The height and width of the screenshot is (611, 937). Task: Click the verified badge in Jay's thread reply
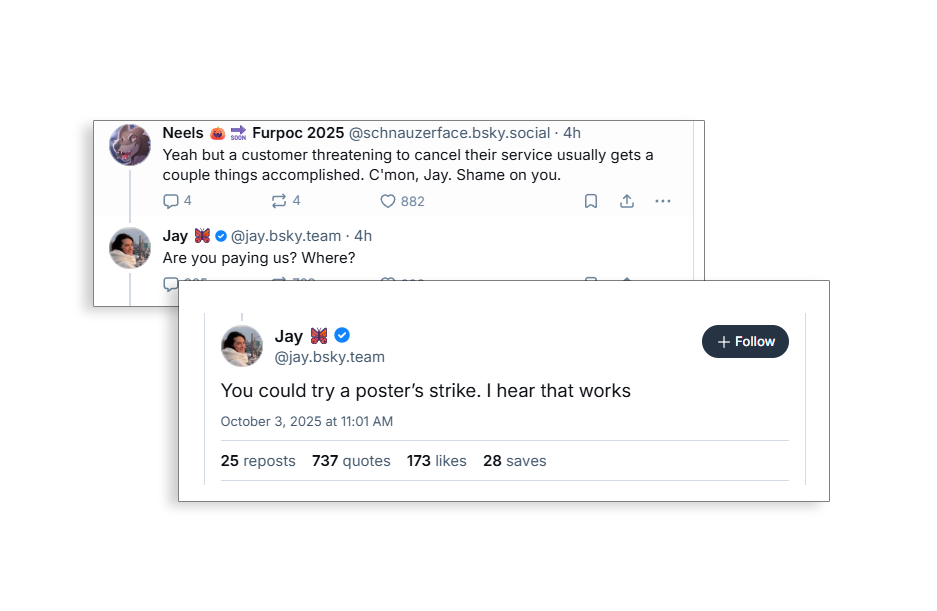click(x=221, y=236)
